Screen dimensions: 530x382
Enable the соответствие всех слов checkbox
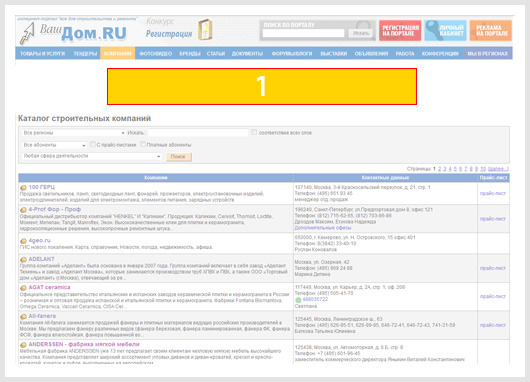tap(254, 132)
